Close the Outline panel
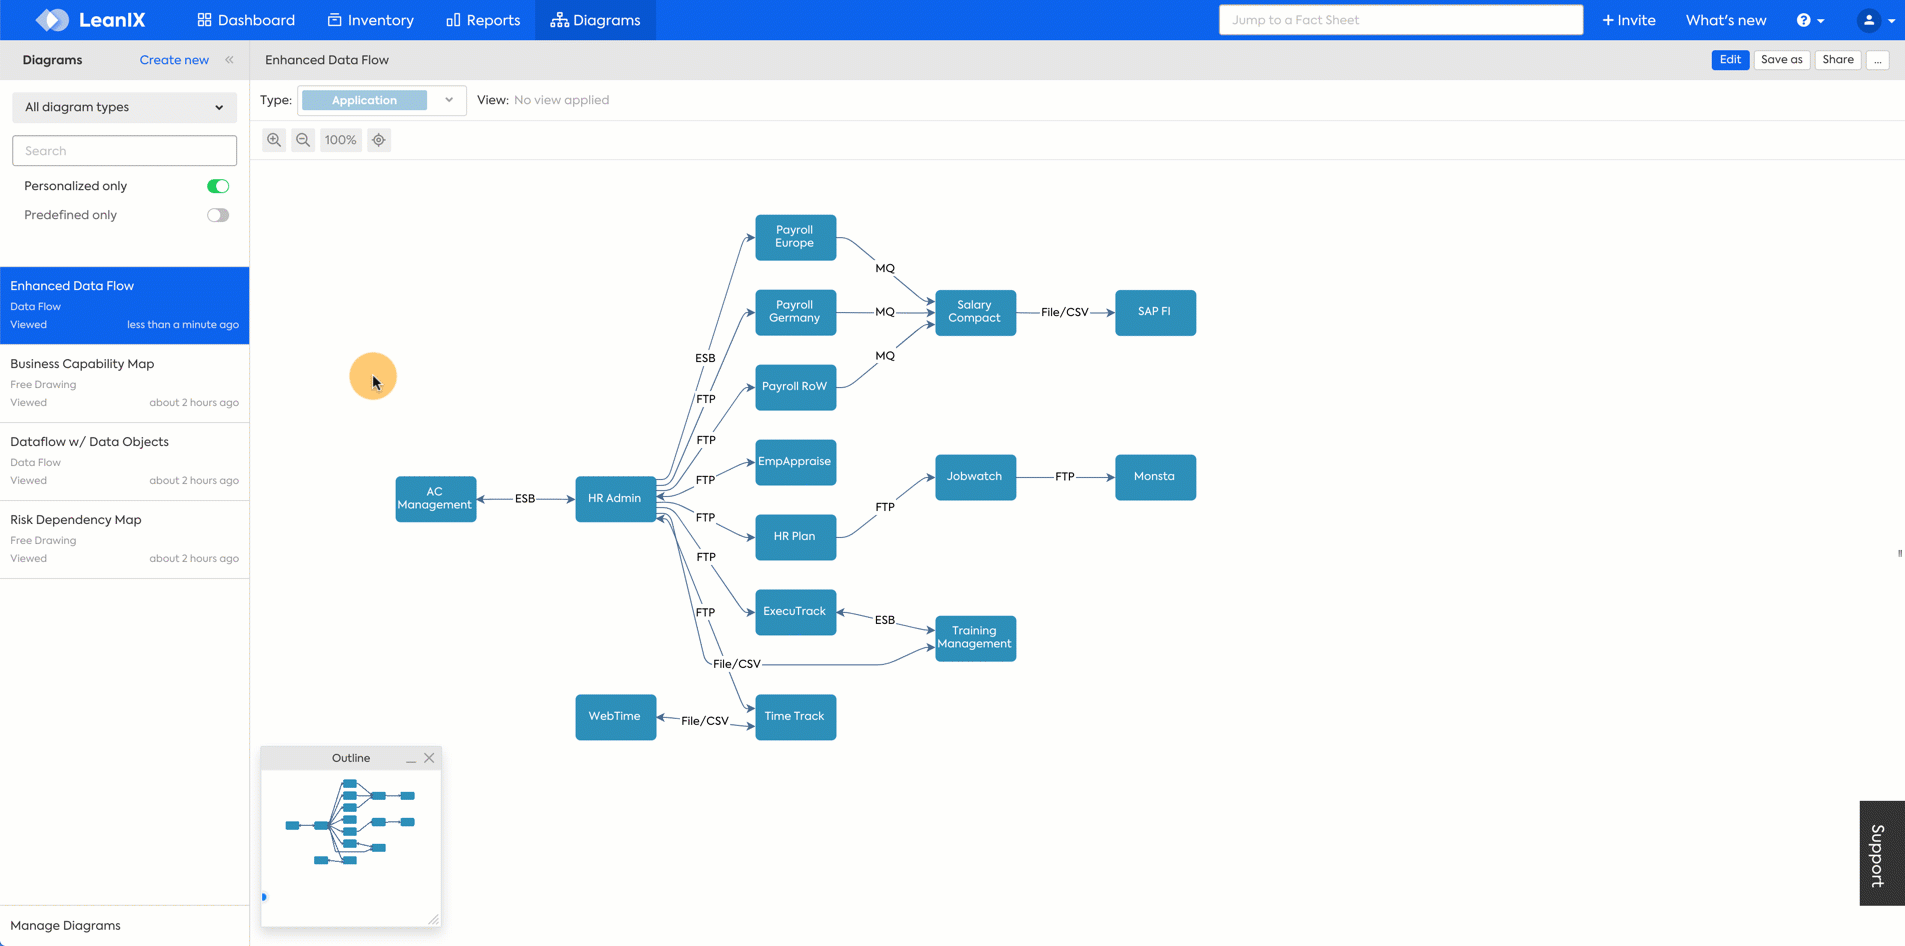The width and height of the screenshot is (1905, 946). 429,758
